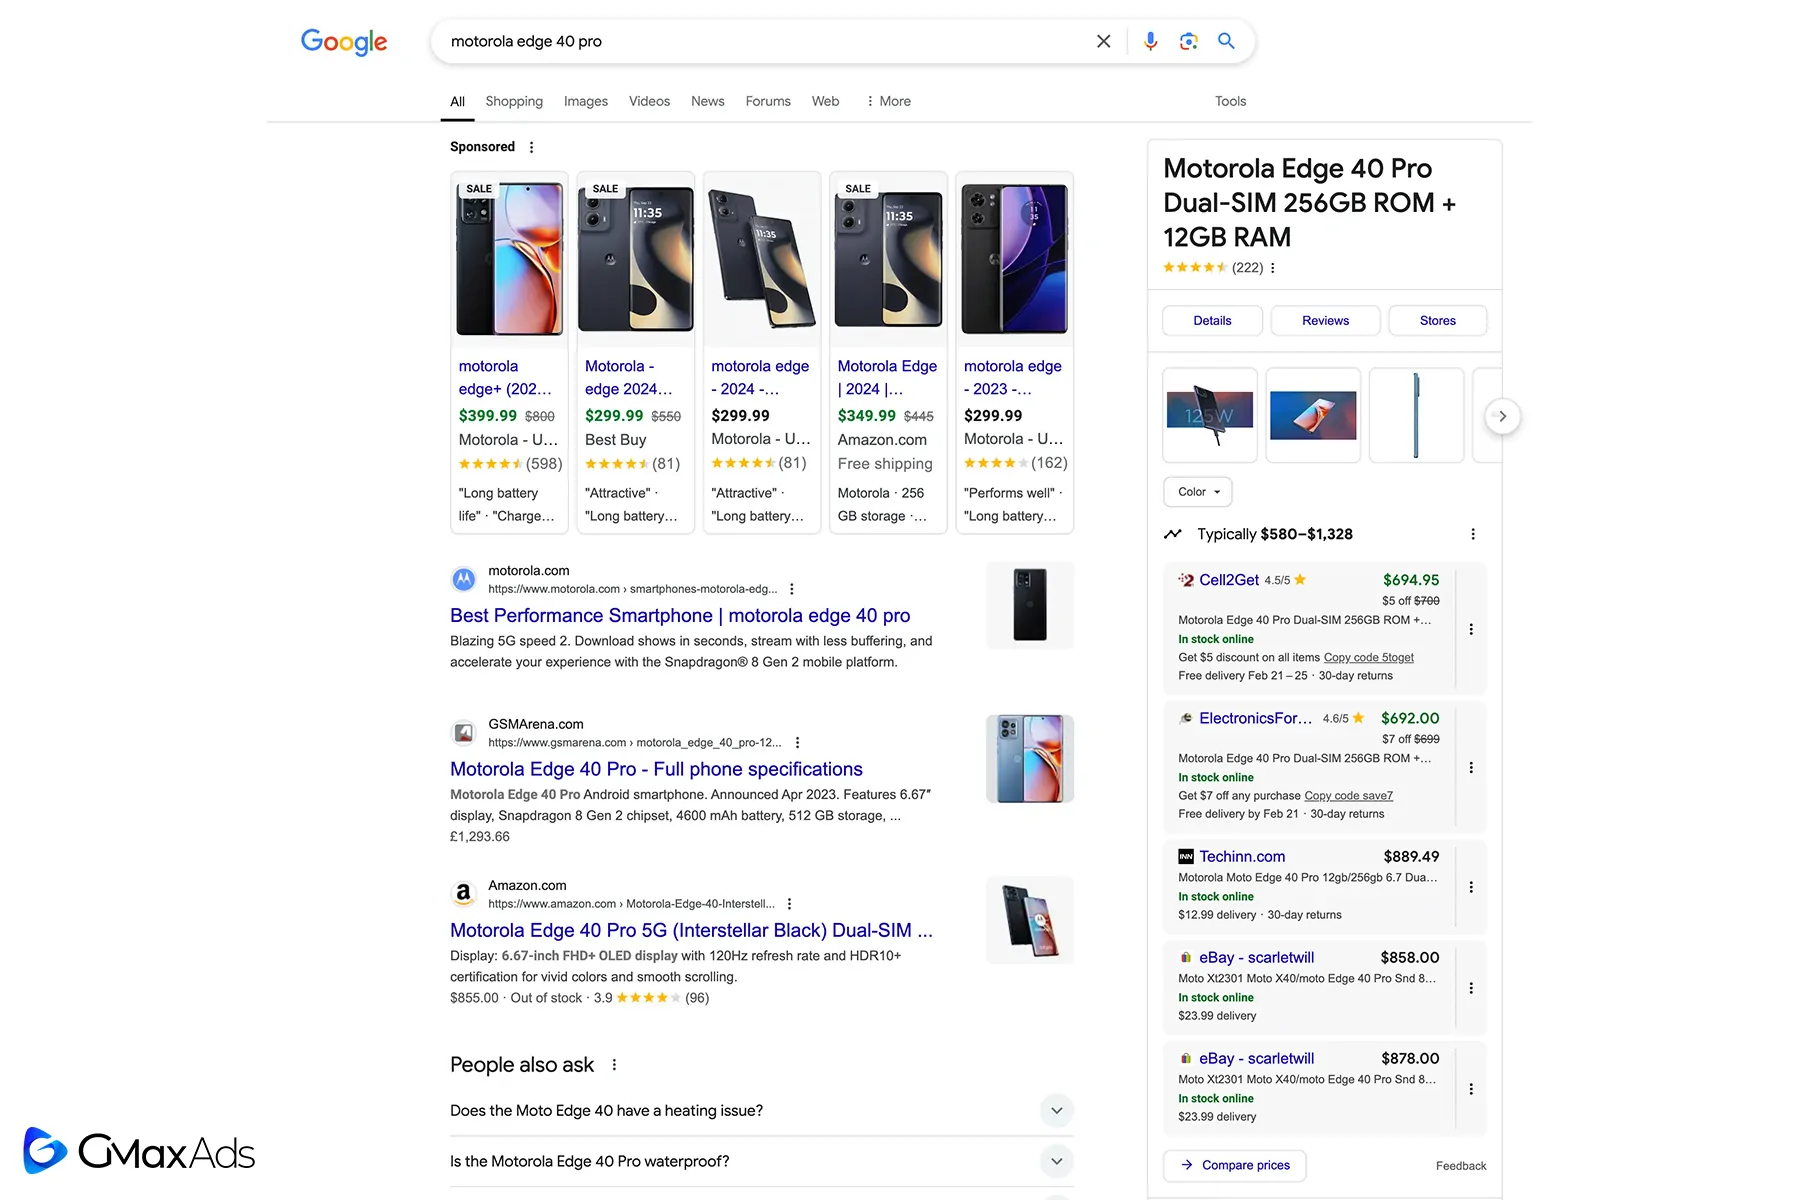Click the Reviews button in product panel
Screen dimensions: 1800x1200
(x=1325, y=321)
